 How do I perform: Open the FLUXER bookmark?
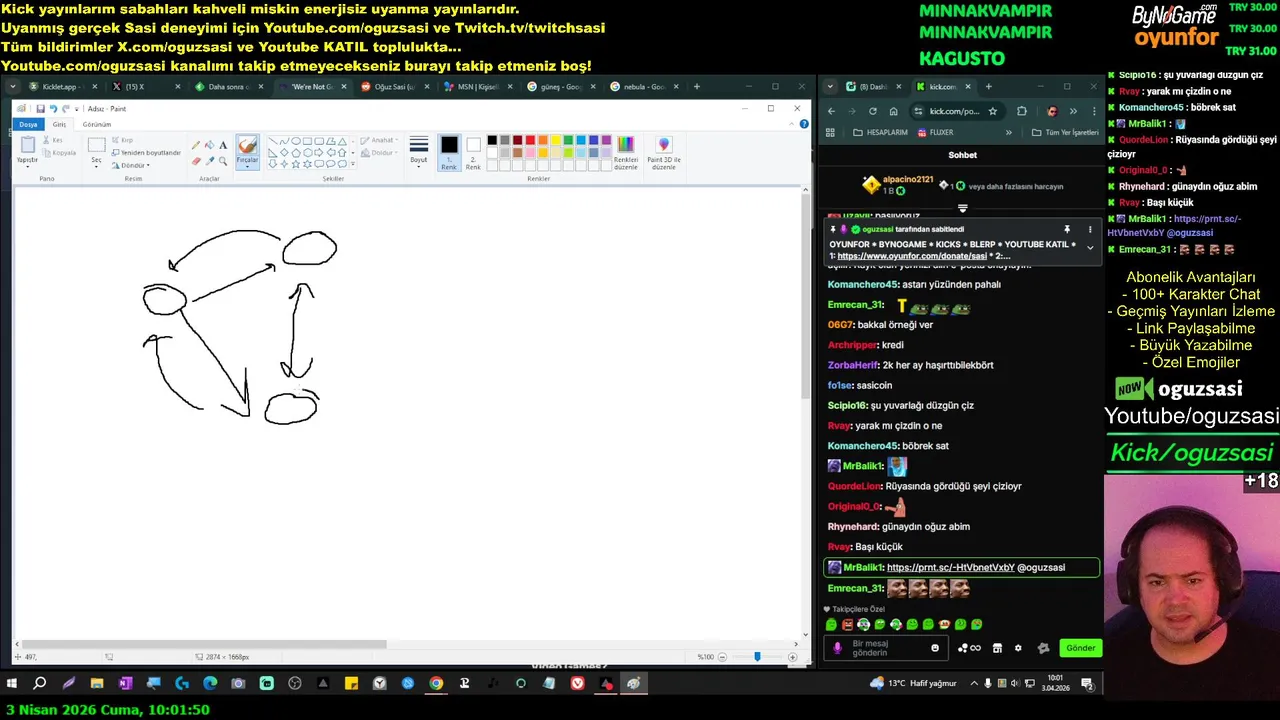coord(934,132)
